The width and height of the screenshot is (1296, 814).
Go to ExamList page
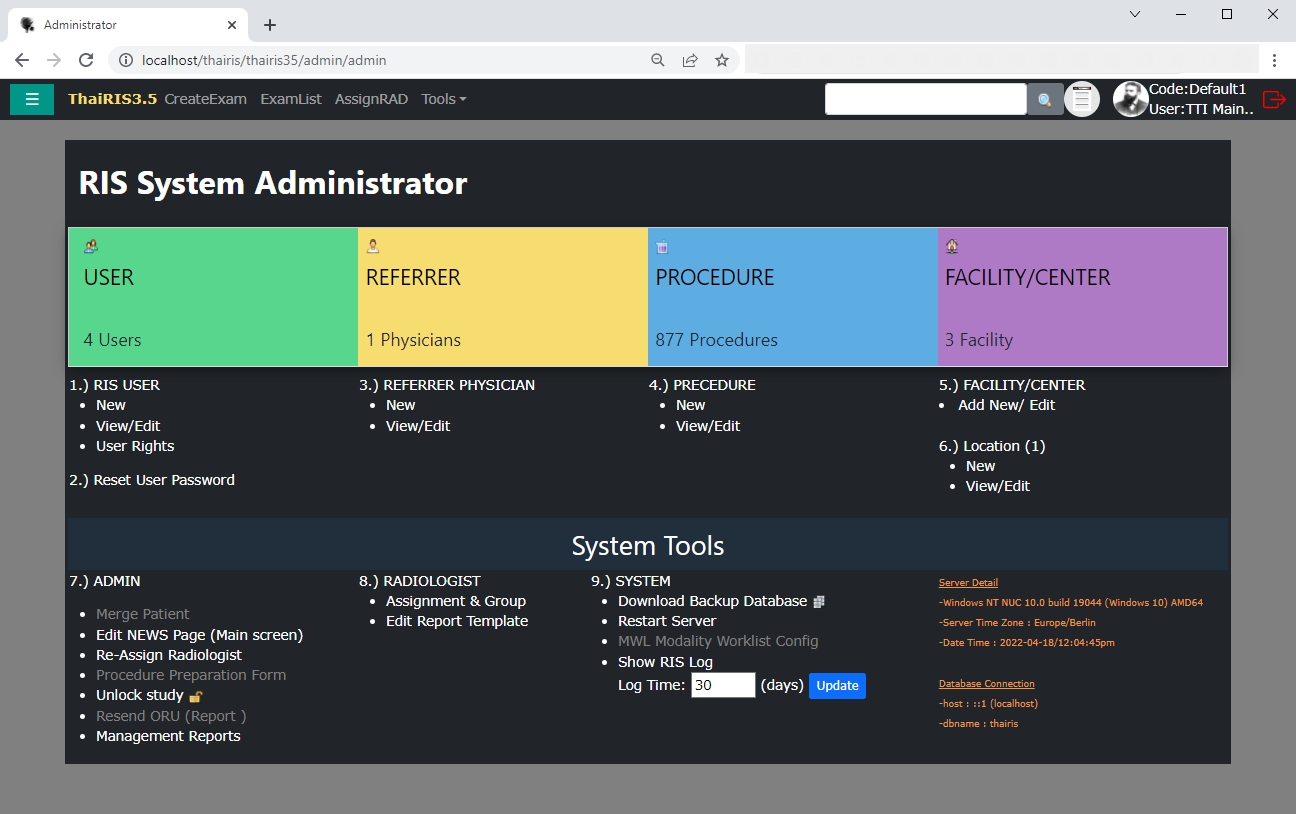[291, 99]
